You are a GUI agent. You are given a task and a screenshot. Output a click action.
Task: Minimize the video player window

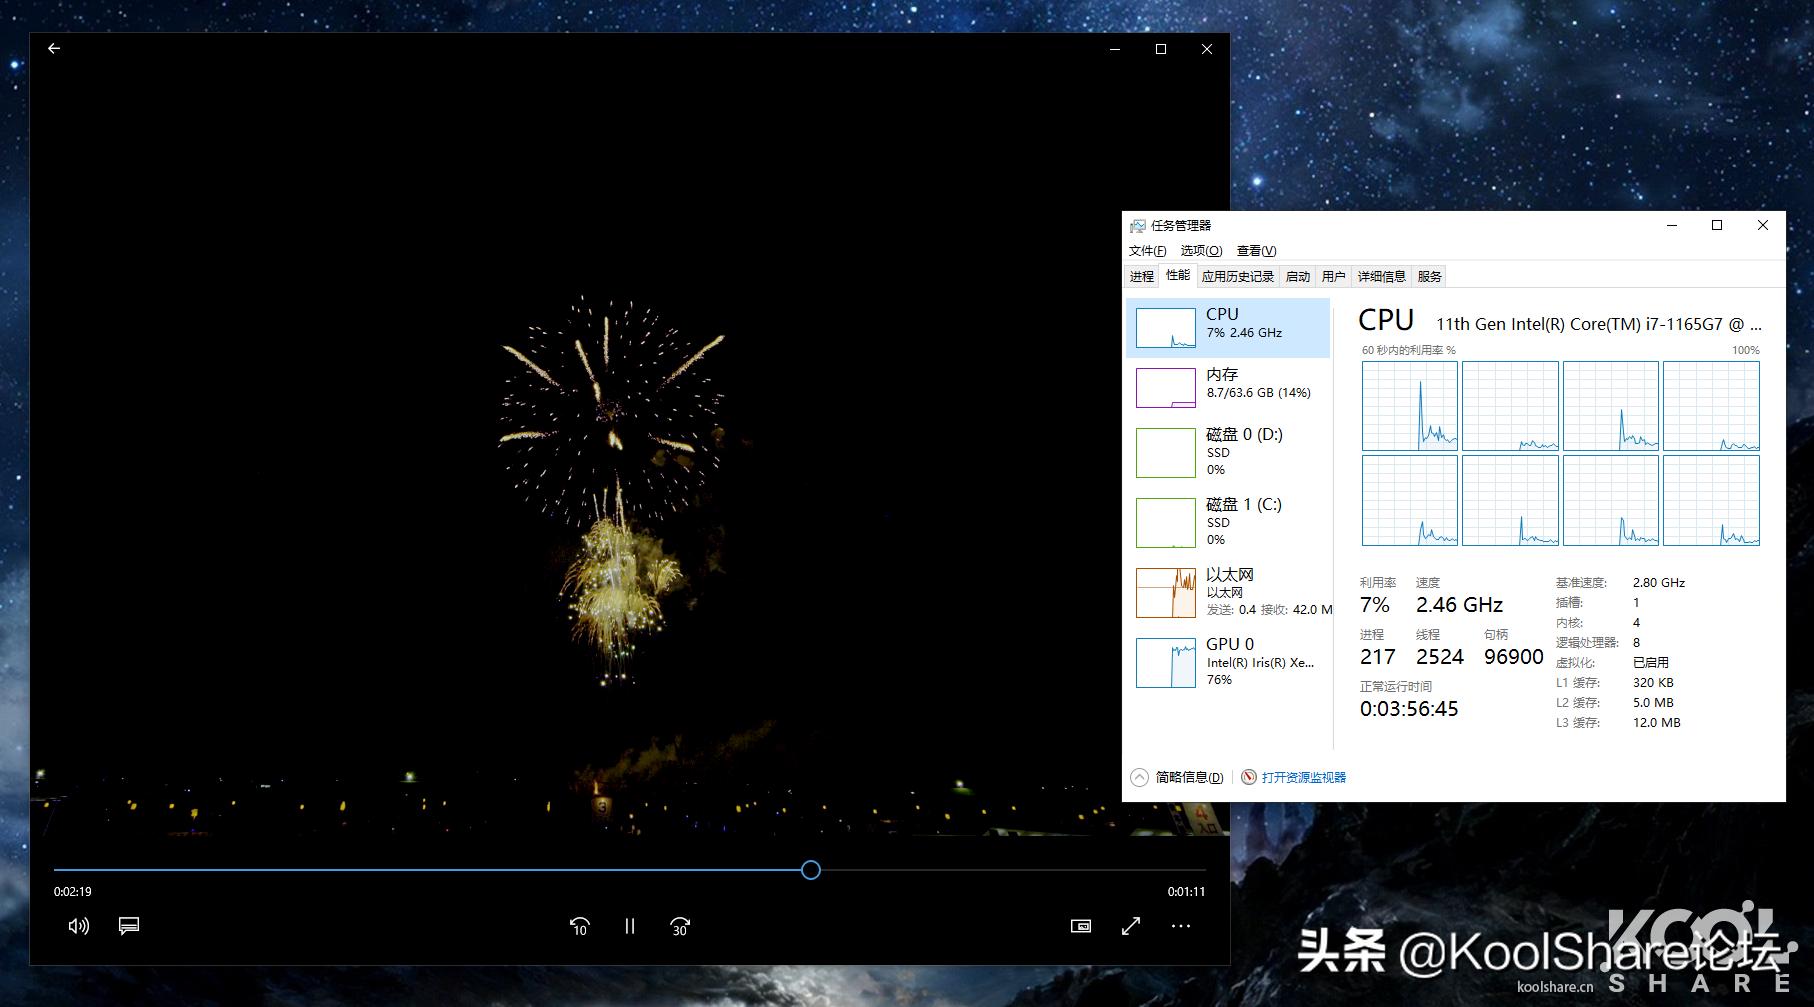pyautogui.click(x=1115, y=49)
